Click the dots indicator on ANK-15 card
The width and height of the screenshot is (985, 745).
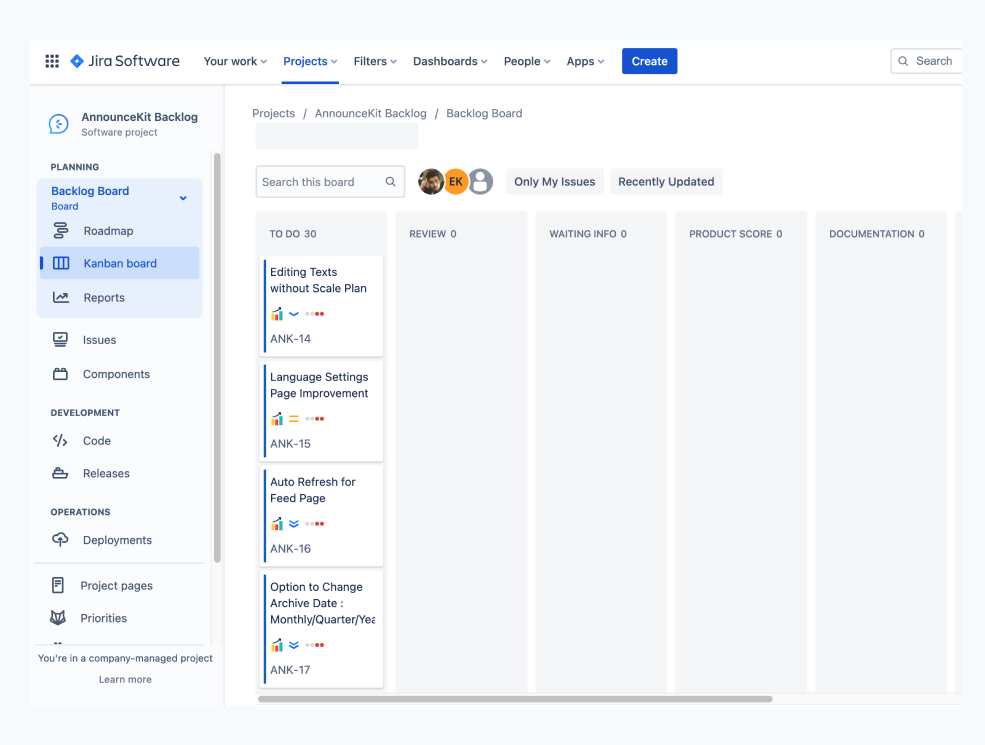click(x=315, y=418)
